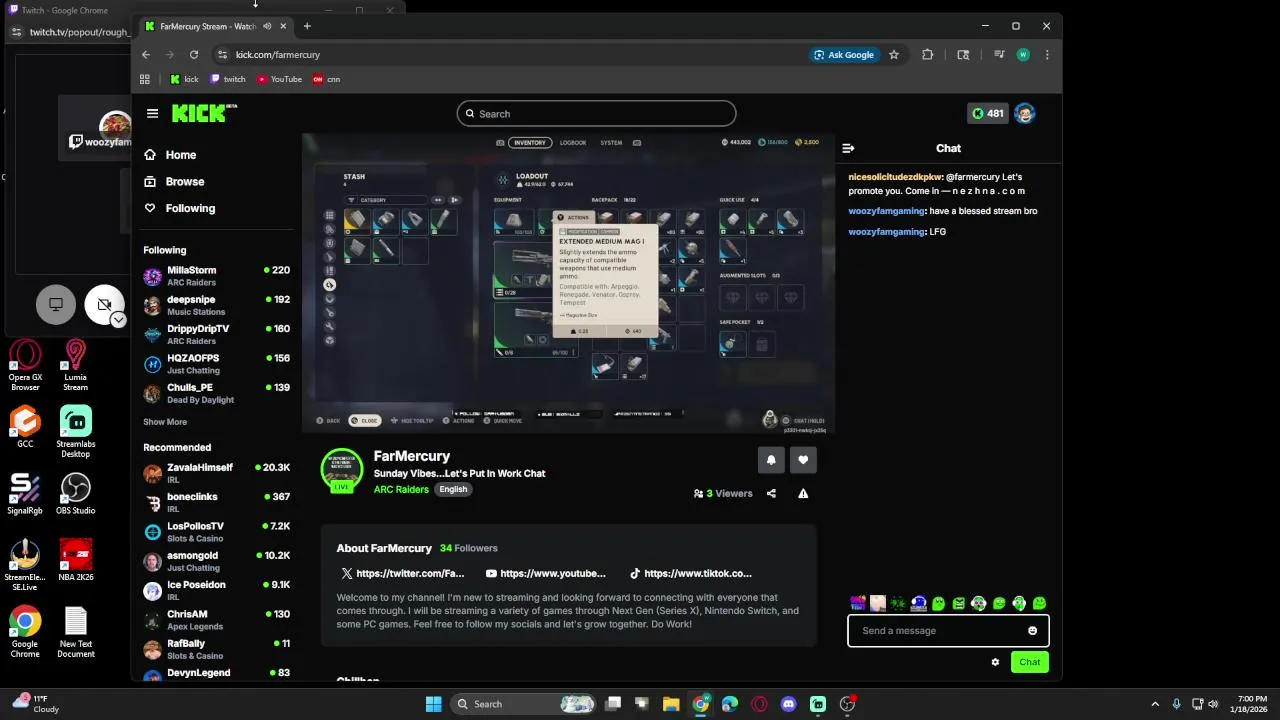Mute the FarMercury Stream tab audio
This screenshot has width=1280, height=720.
pos(267,26)
